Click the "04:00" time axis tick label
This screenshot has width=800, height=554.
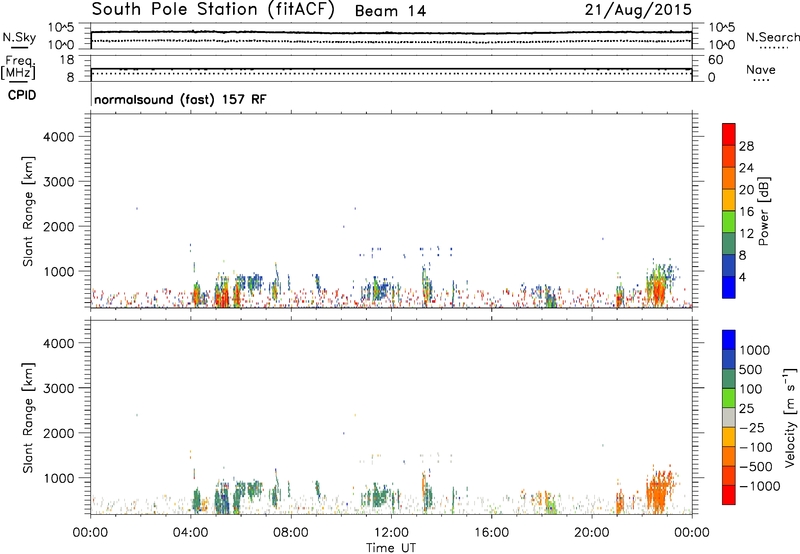190,533
